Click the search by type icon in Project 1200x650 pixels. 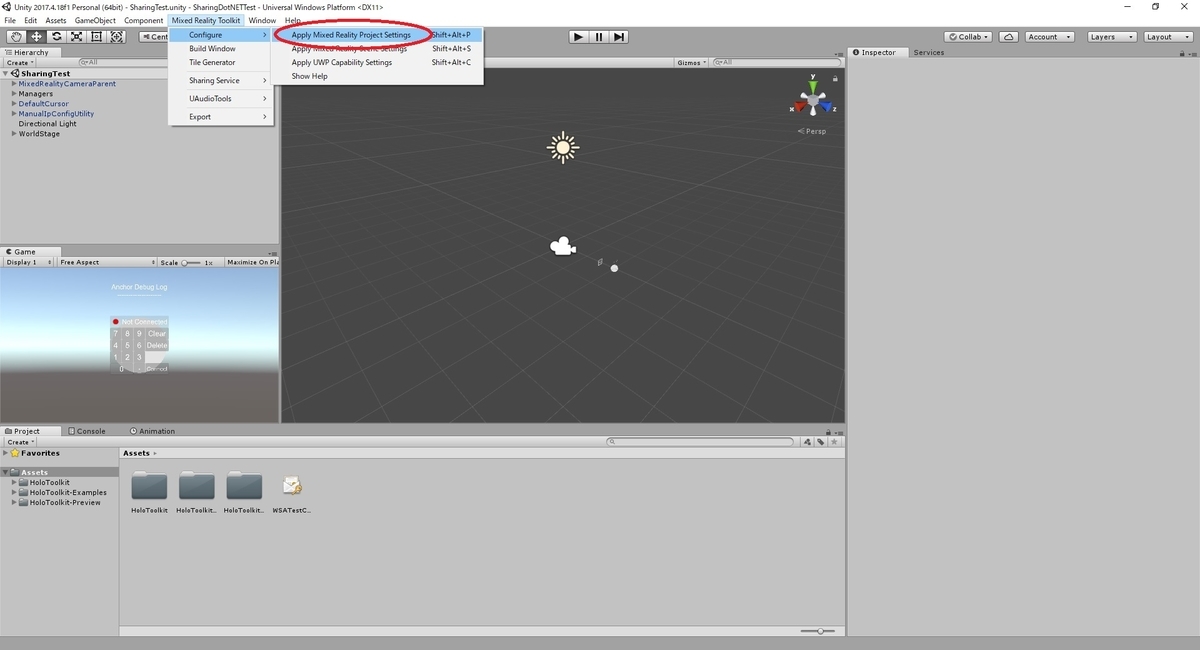(x=806, y=442)
